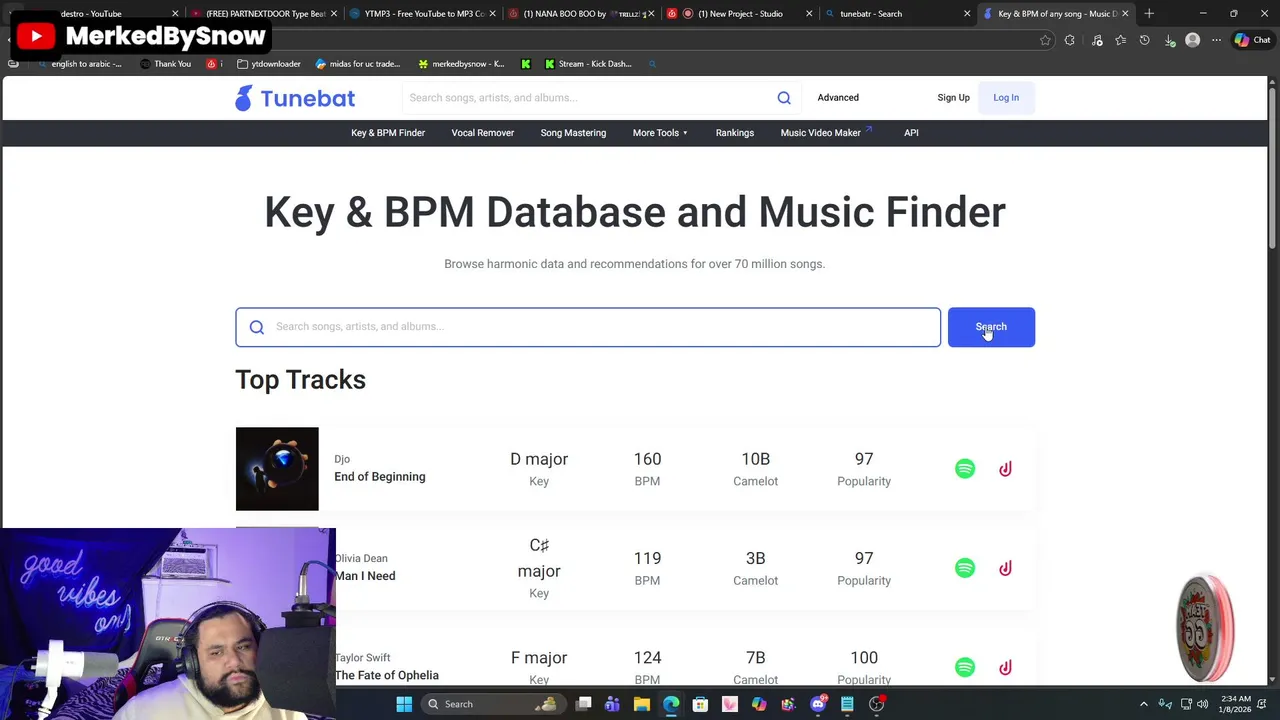Open API menu item
This screenshot has height=720, width=1280.
pos(911,133)
